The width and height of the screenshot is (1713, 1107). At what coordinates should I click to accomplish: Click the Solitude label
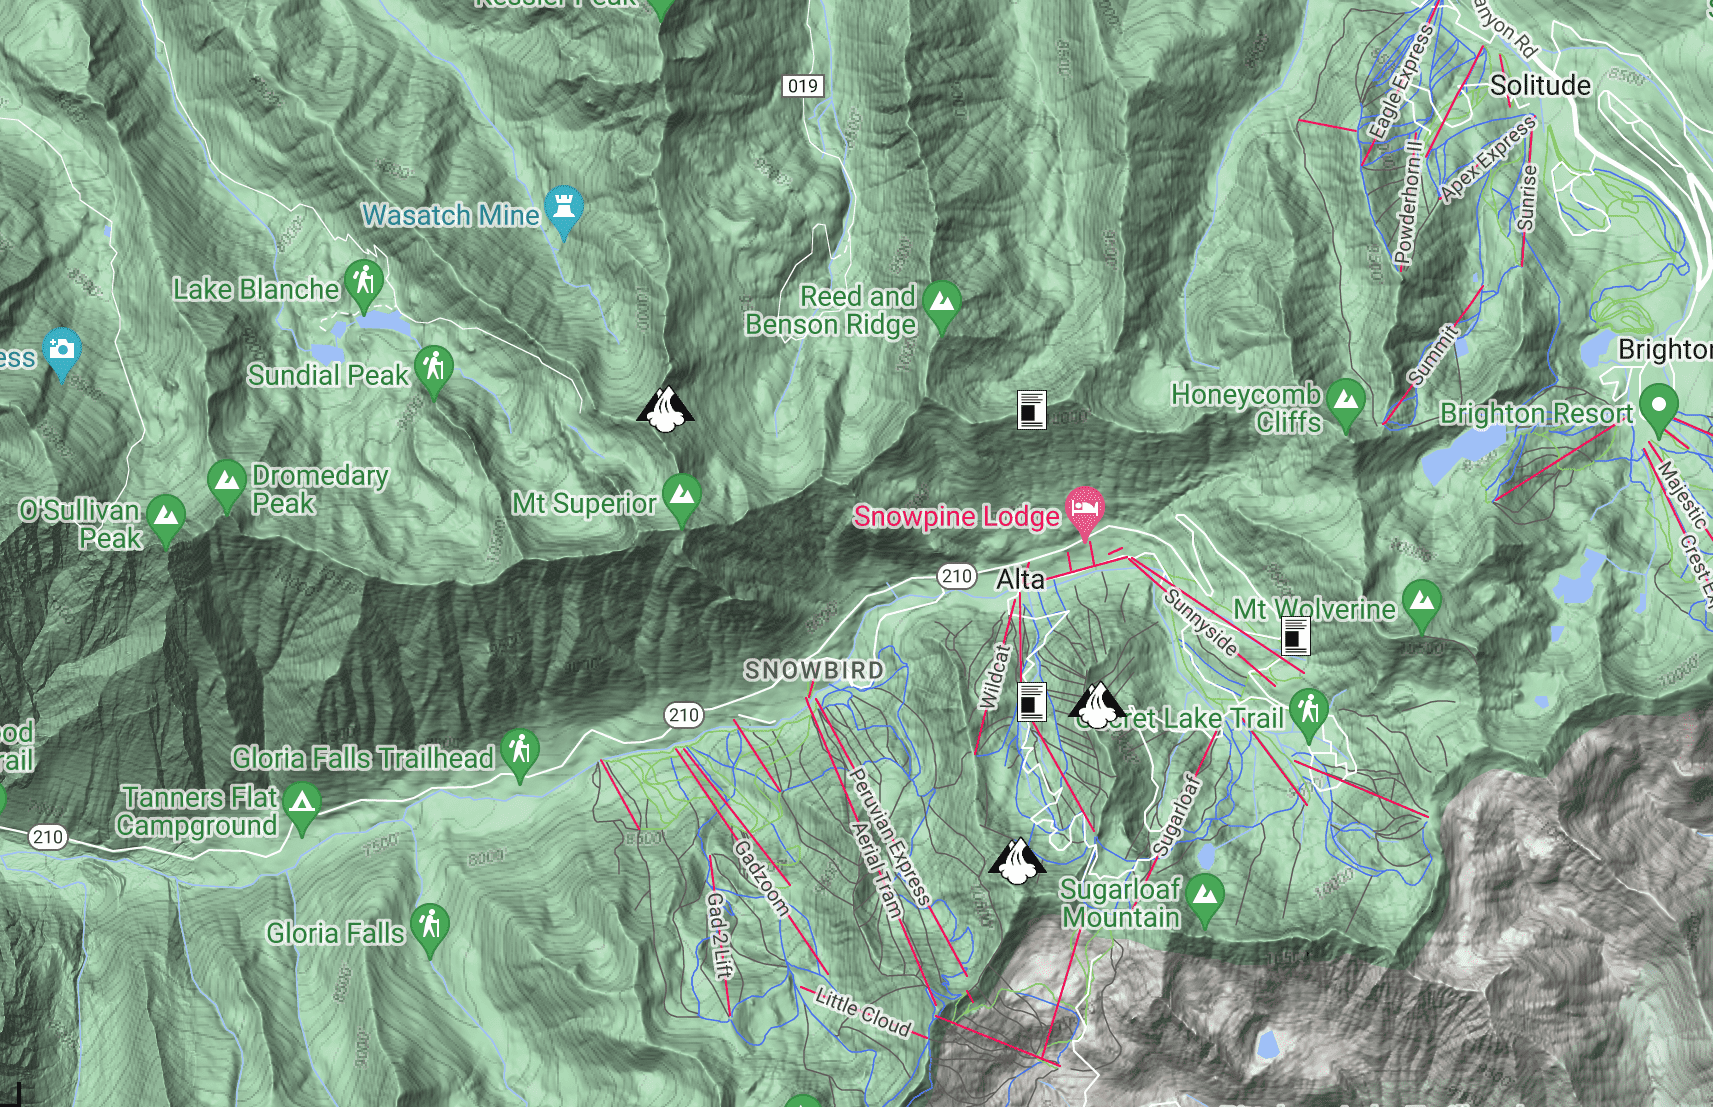coord(1540,86)
